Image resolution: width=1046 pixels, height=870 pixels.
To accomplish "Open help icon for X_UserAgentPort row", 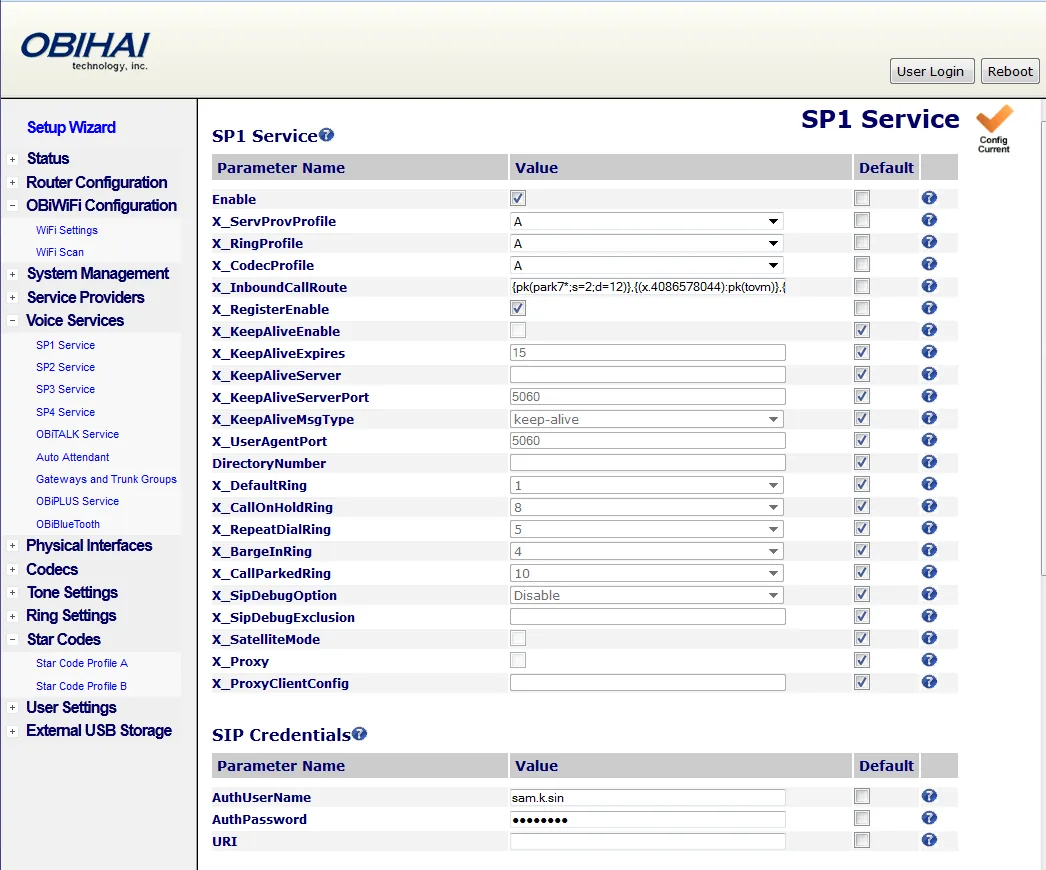I will click(929, 440).
